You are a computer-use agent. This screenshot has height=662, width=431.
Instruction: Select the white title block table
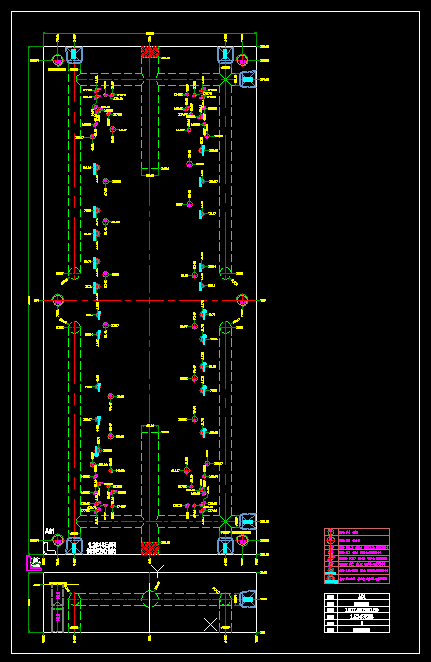click(357, 613)
